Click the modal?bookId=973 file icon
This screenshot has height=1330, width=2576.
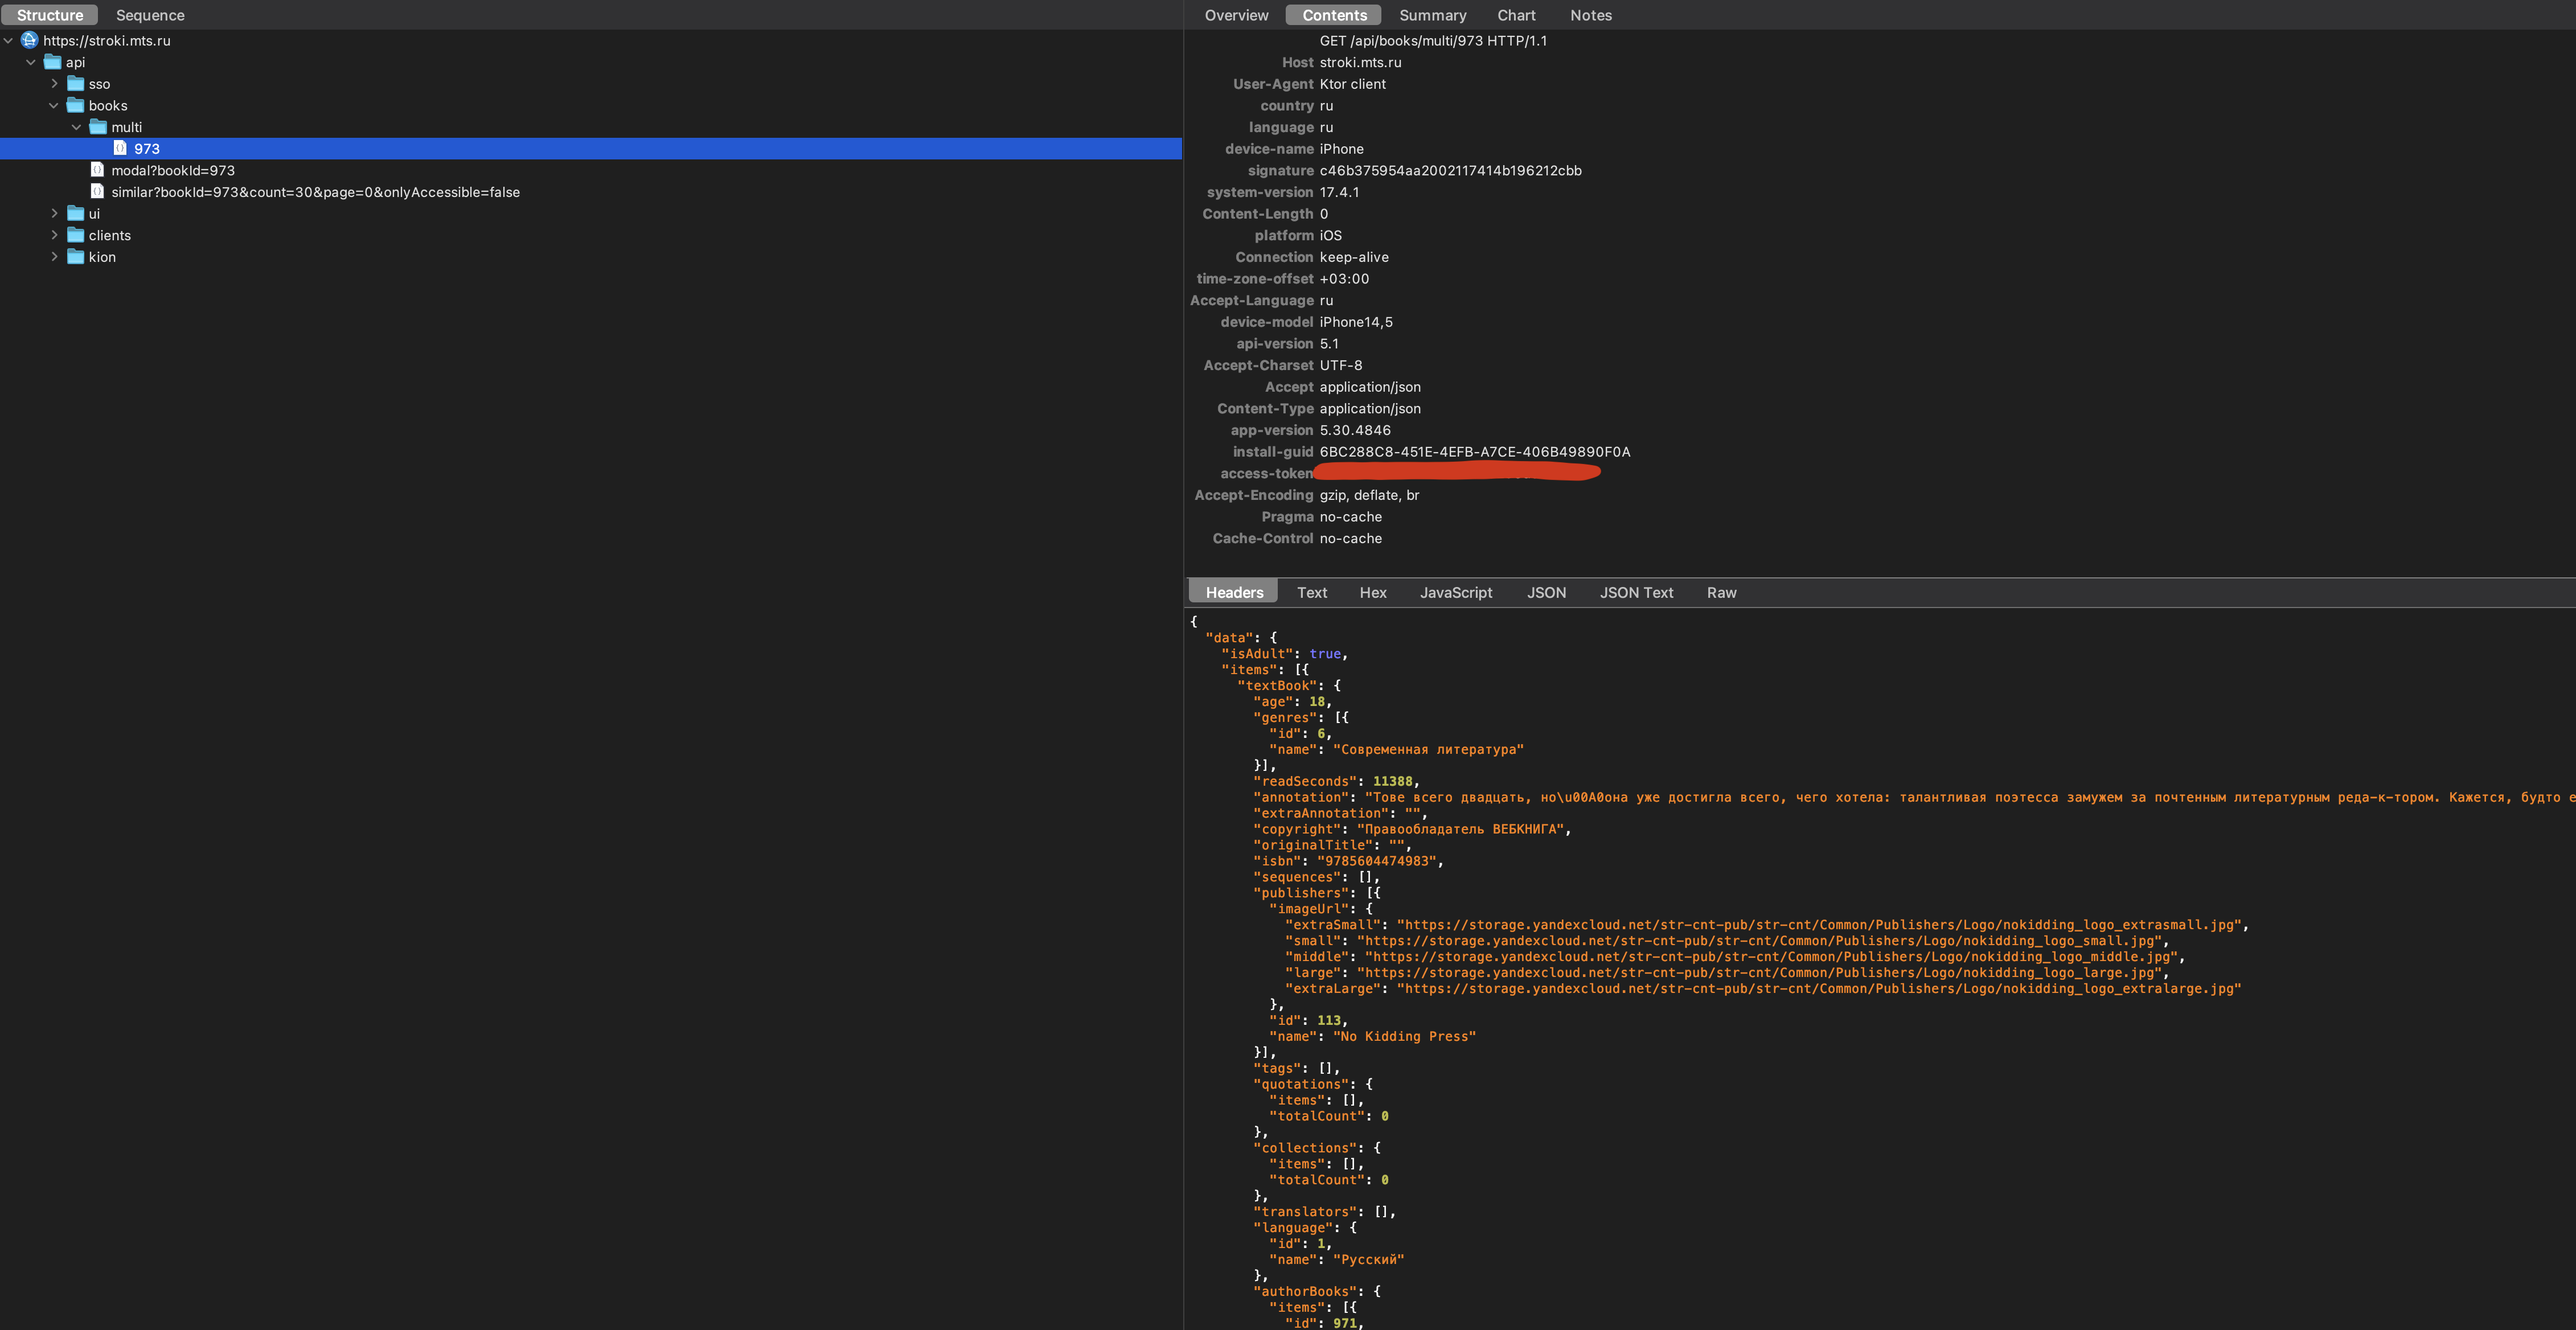click(x=97, y=170)
